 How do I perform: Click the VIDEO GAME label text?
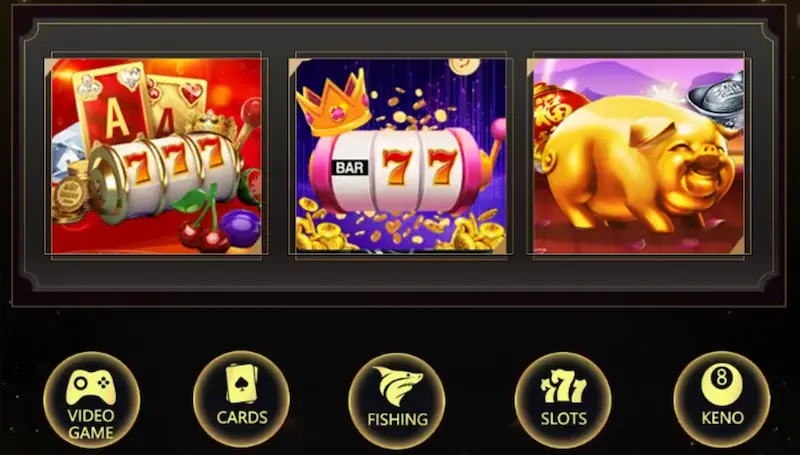91,424
